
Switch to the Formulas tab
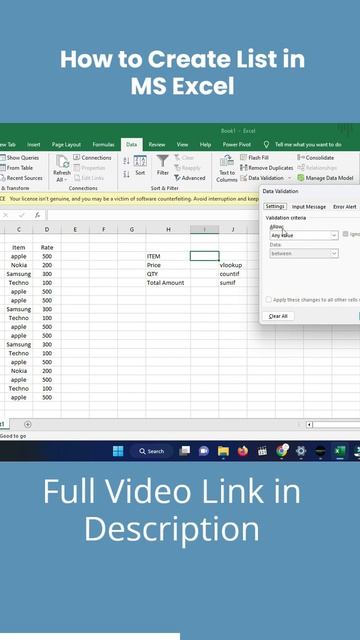tap(103, 144)
